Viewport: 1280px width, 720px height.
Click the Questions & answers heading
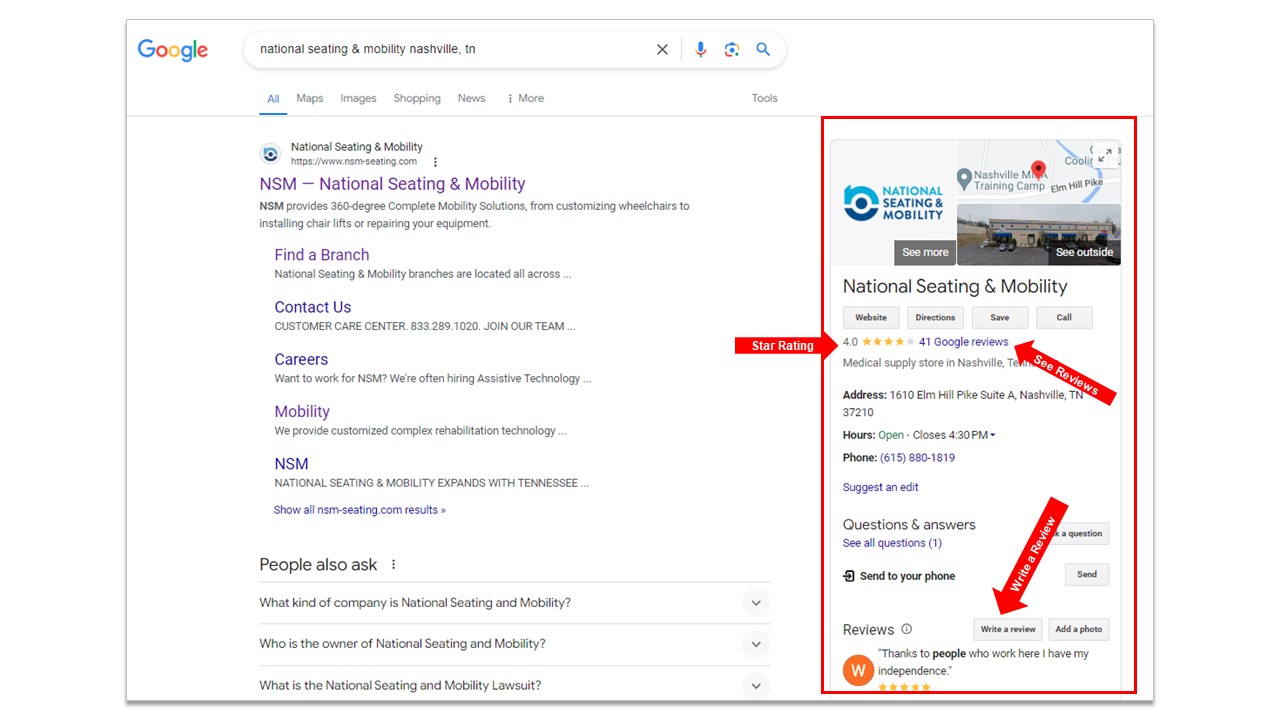click(909, 525)
